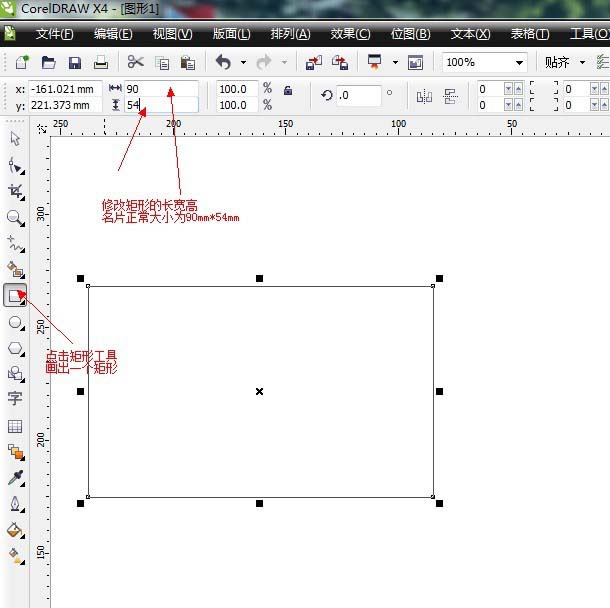The height and width of the screenshot is (608, 610).
Task: Open the 表格(T) menu
Action: tap(530, 34)
